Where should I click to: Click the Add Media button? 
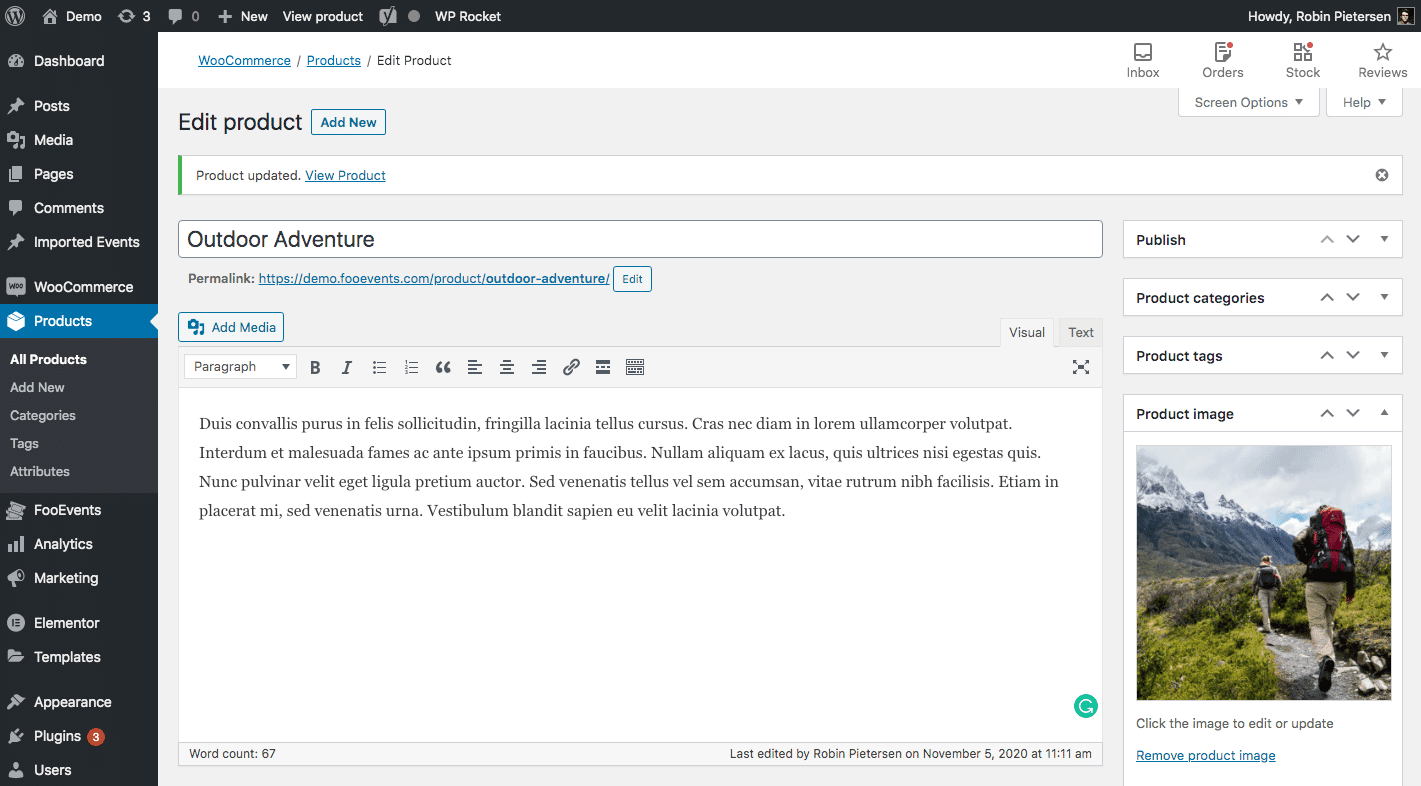pyautogui.click(x=231, y=327)
